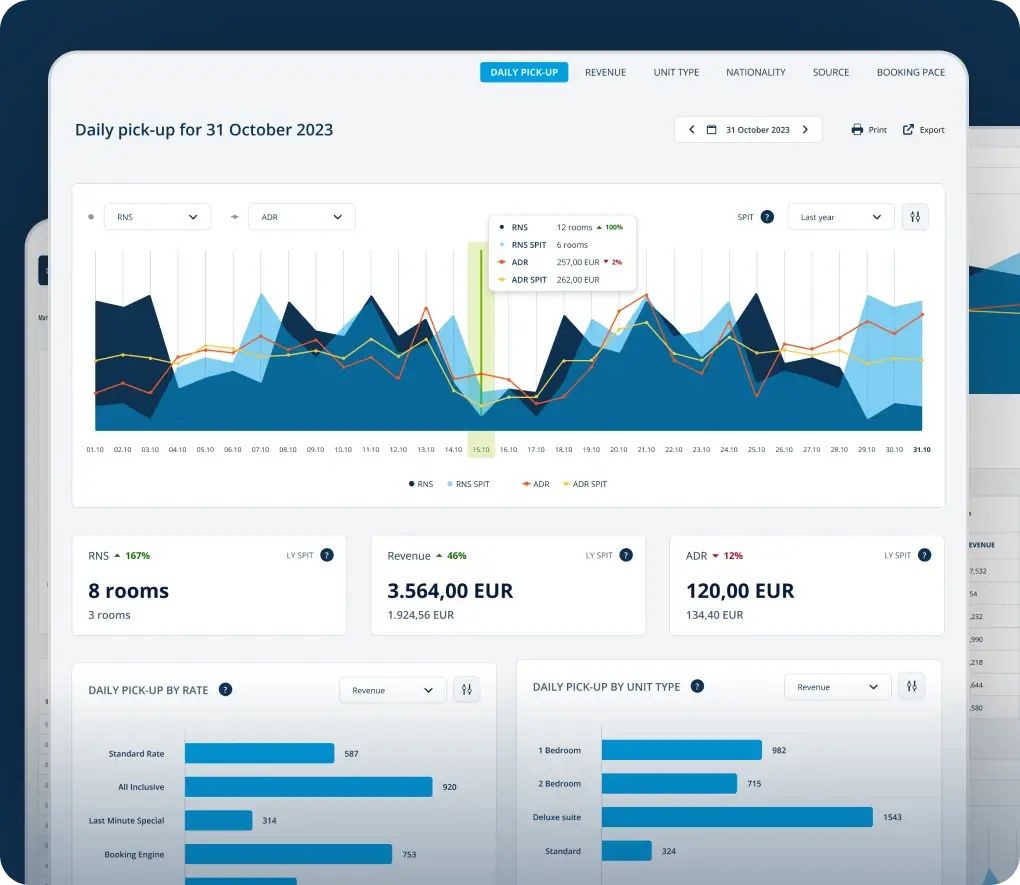Viewport: 1020px width, 885px height.
Task: Click the 1 Bedroom bar
Action: click(x=682, y=750)
